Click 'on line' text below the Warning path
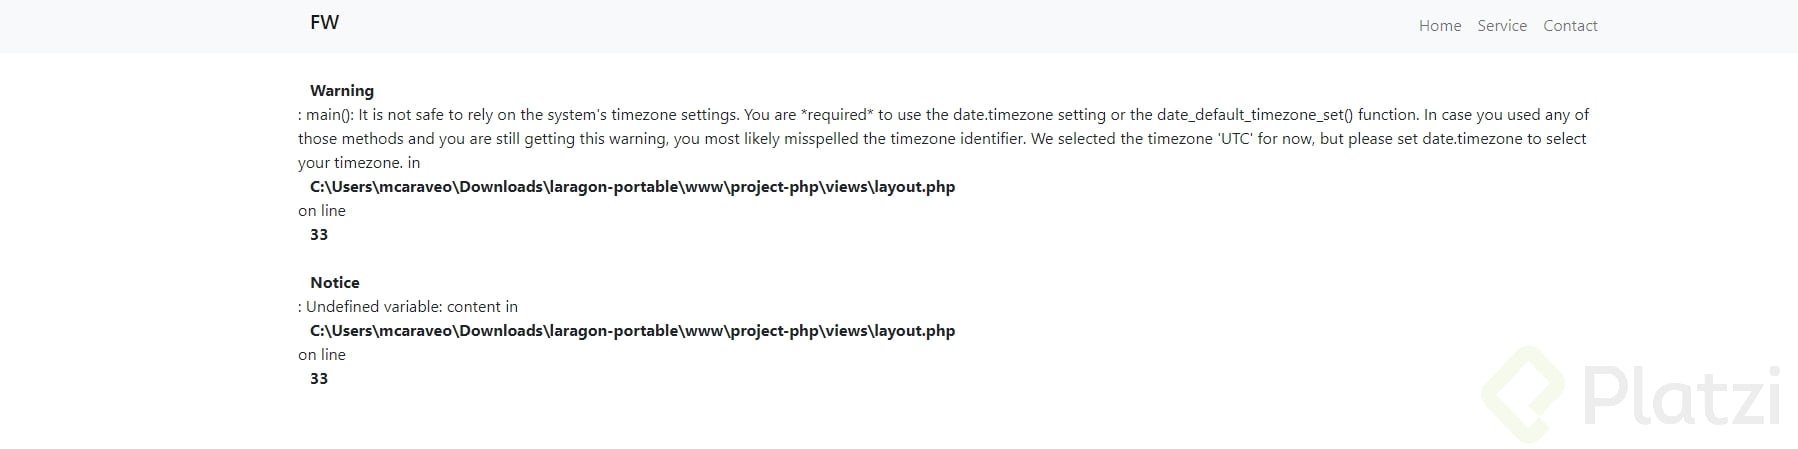 321,211
